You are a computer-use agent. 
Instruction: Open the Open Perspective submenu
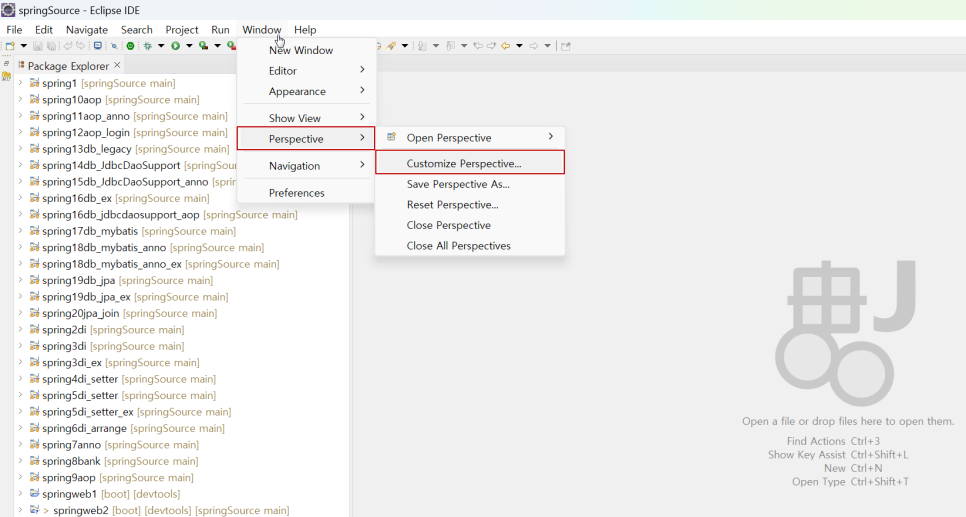click(470, 137)
